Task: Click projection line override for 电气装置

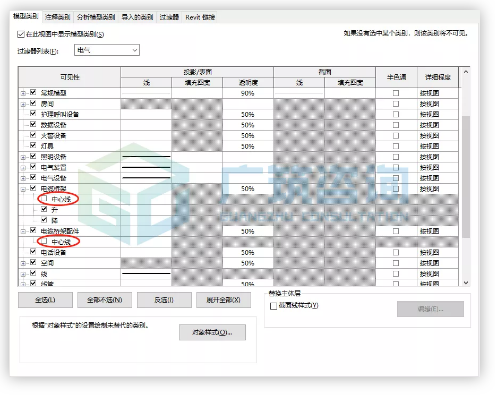Action: (x=146, y=167)
